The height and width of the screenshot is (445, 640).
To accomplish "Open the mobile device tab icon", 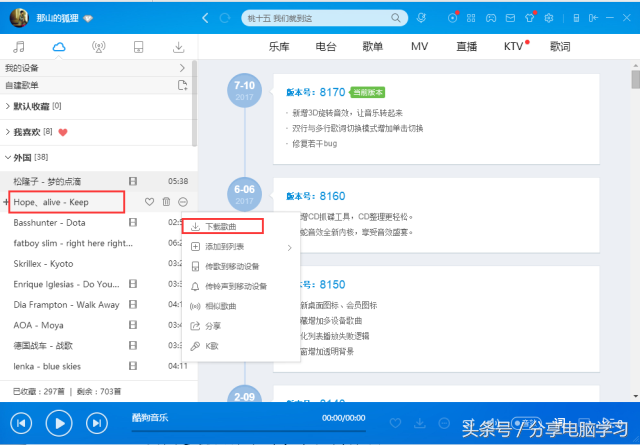I will (x=138, y=47).
